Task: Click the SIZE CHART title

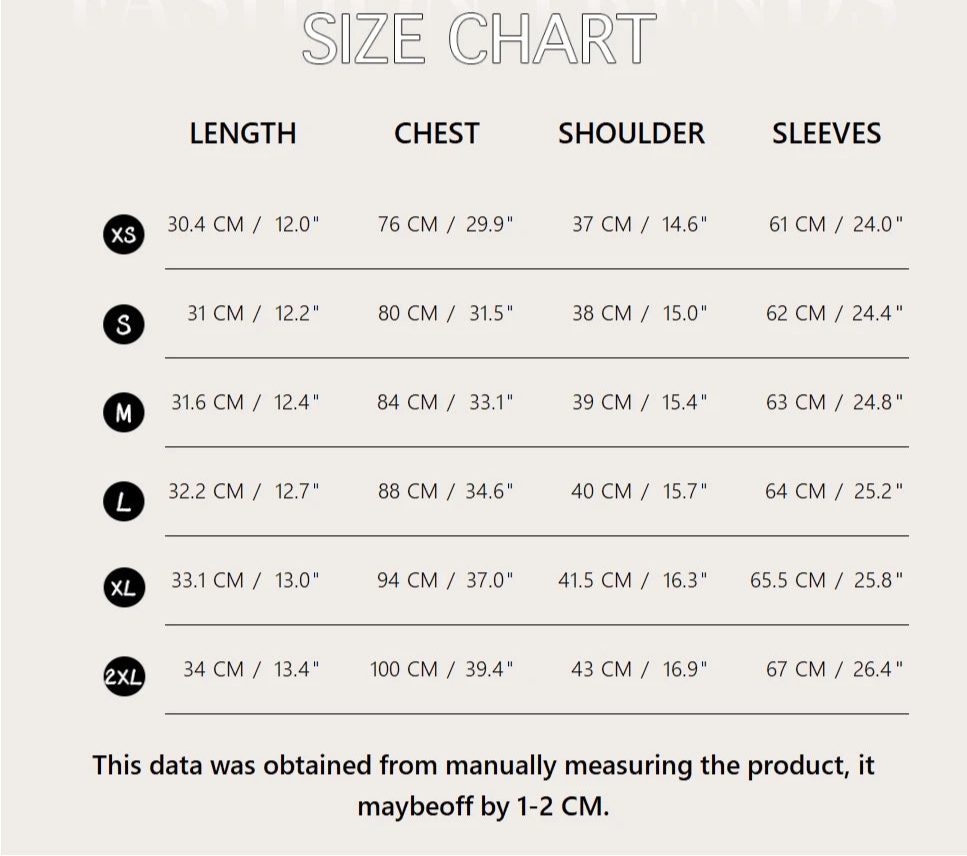Action: 479,38
